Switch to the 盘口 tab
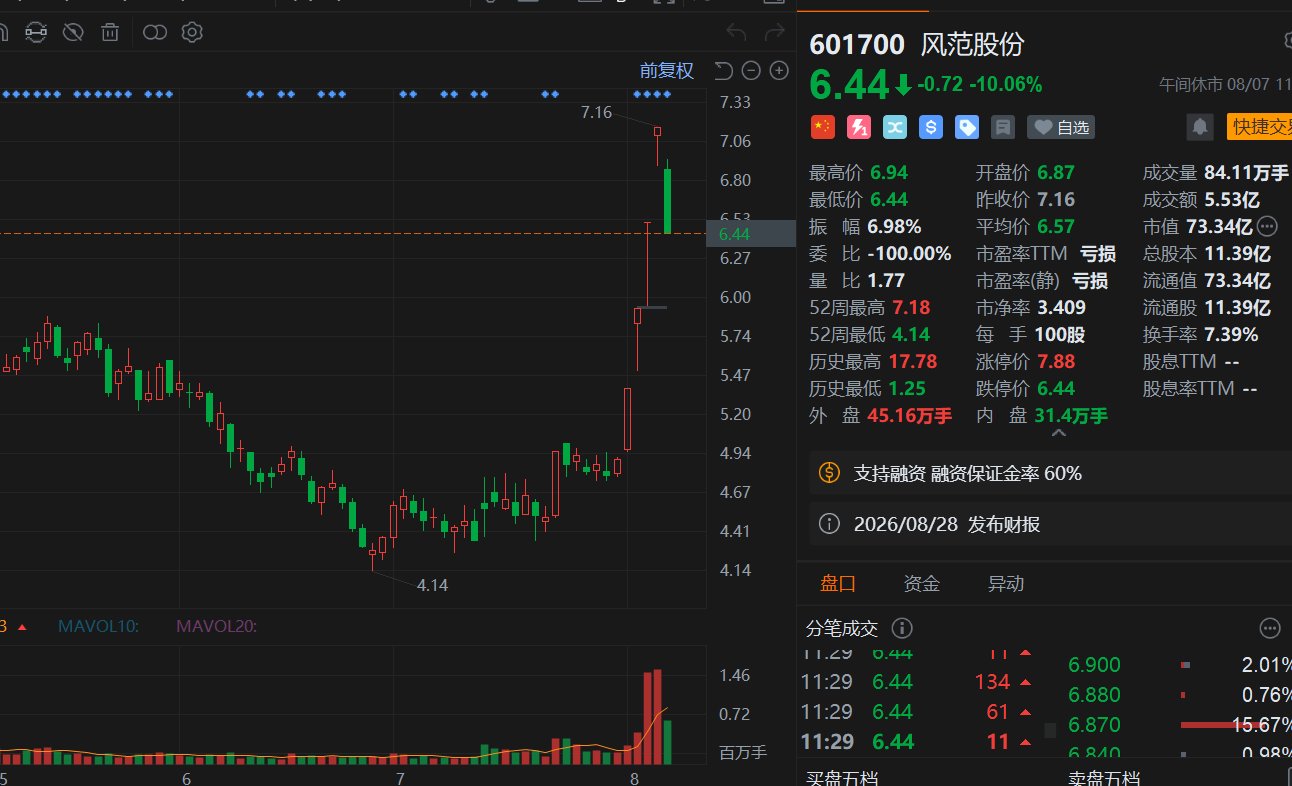 (x=838, y=584)
